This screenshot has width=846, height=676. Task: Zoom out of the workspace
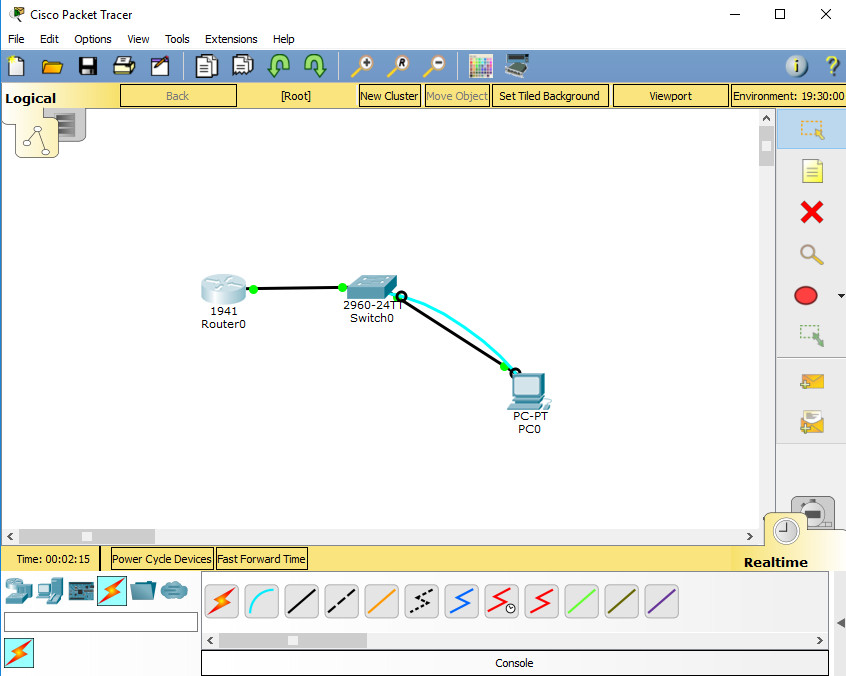434,66
